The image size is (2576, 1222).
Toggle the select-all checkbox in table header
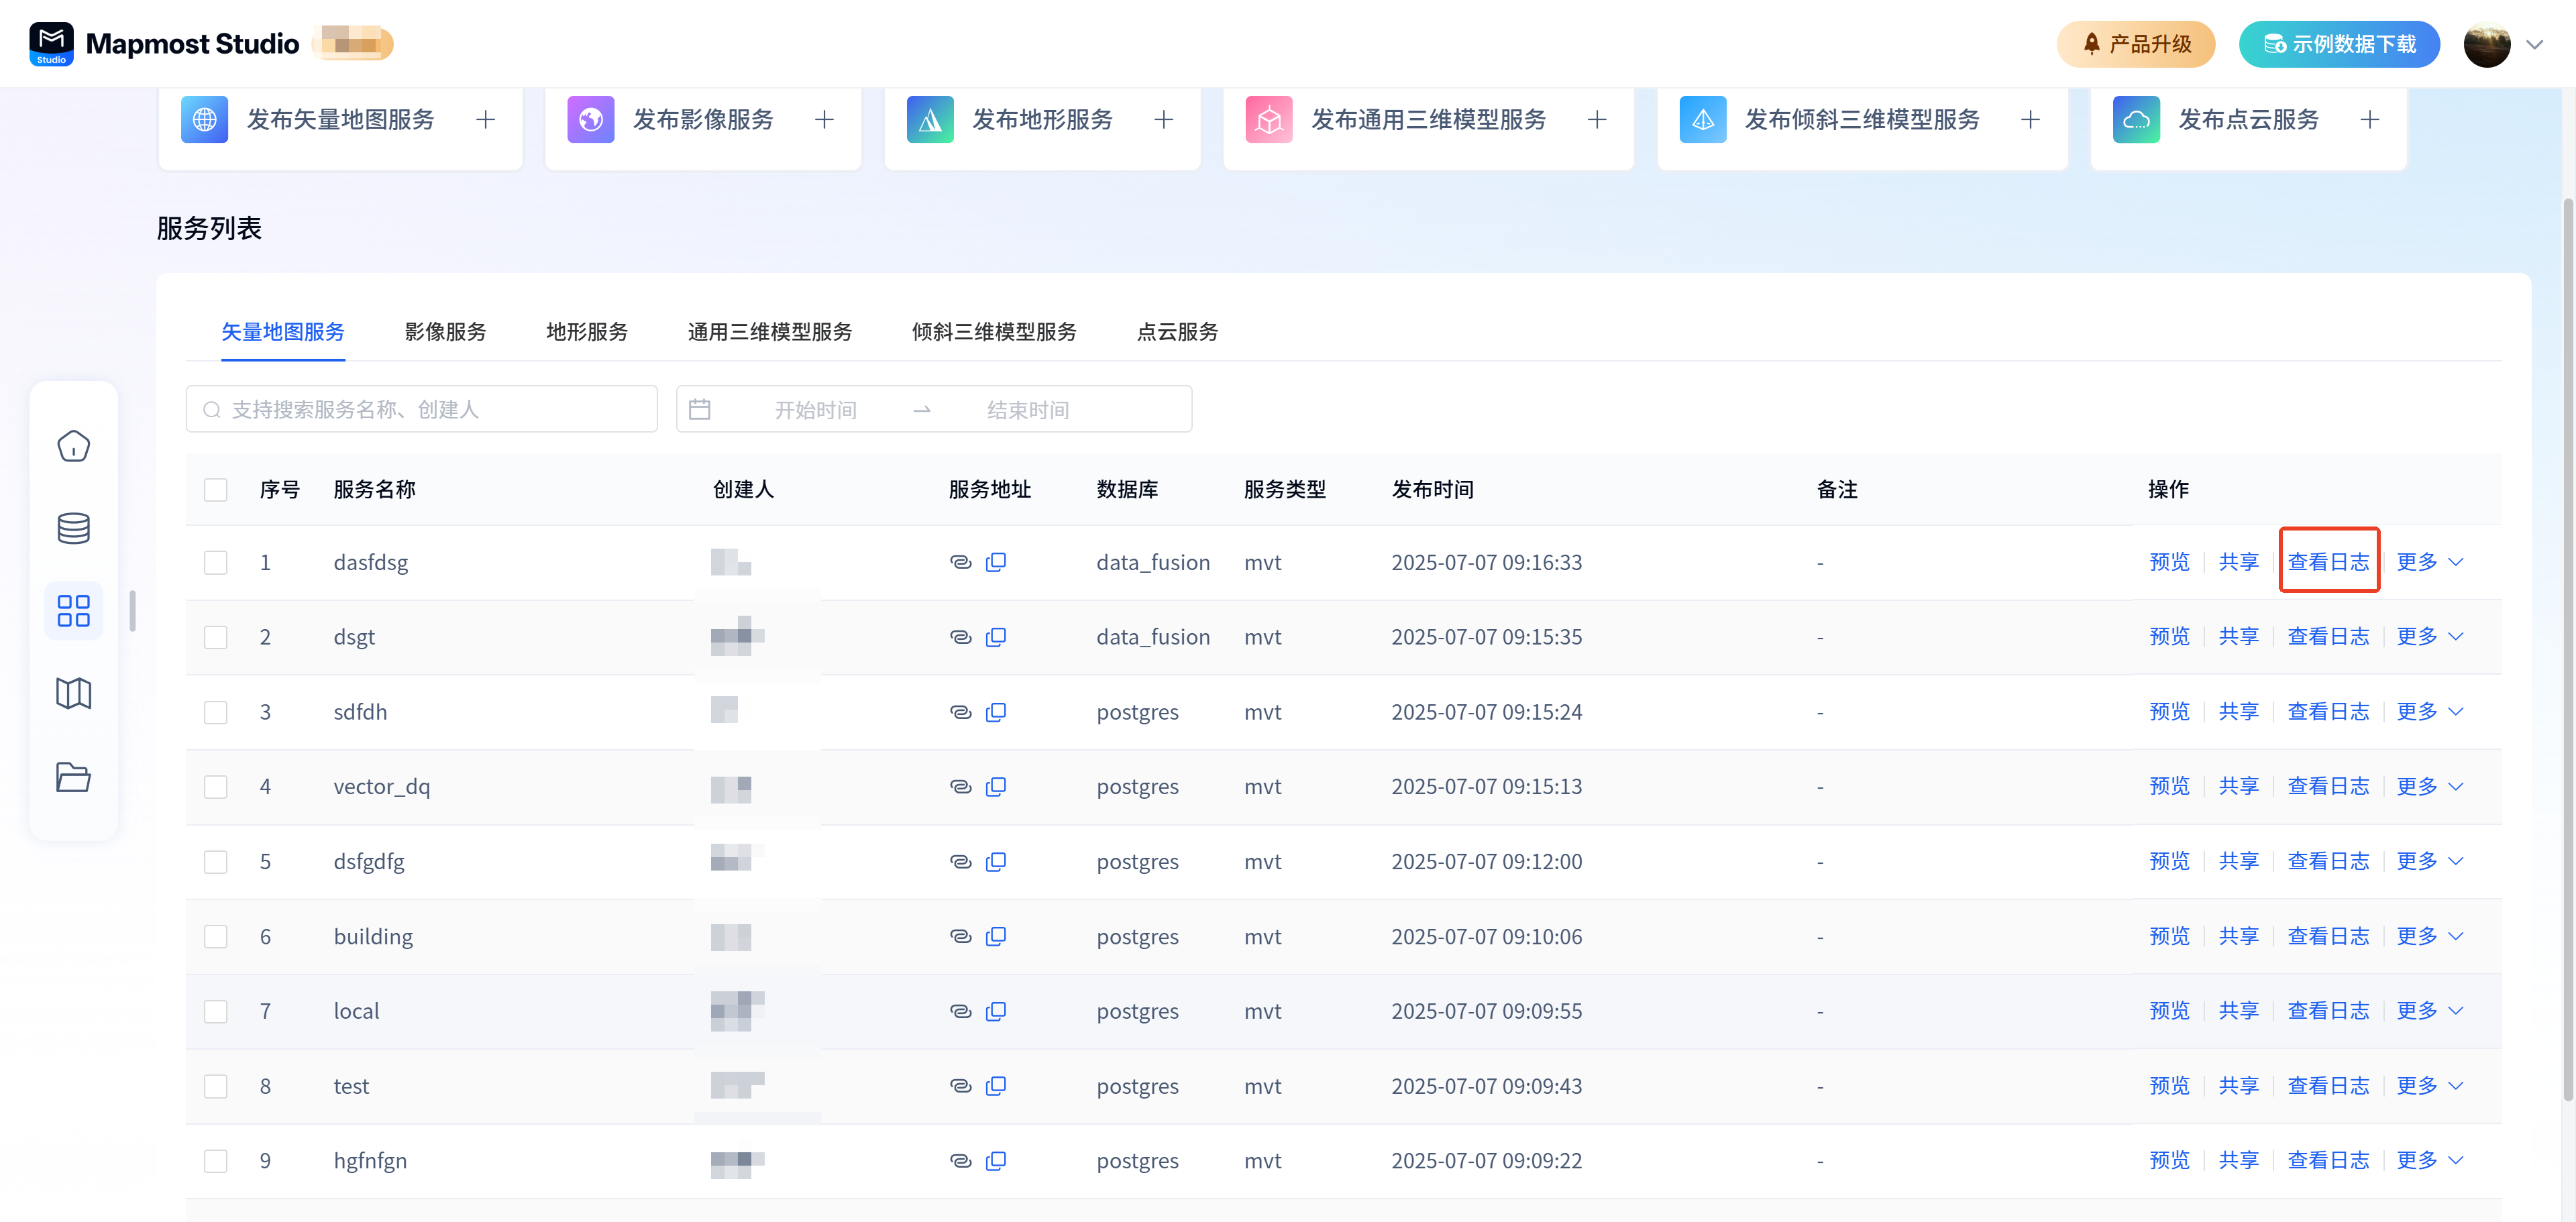(216, 490)
